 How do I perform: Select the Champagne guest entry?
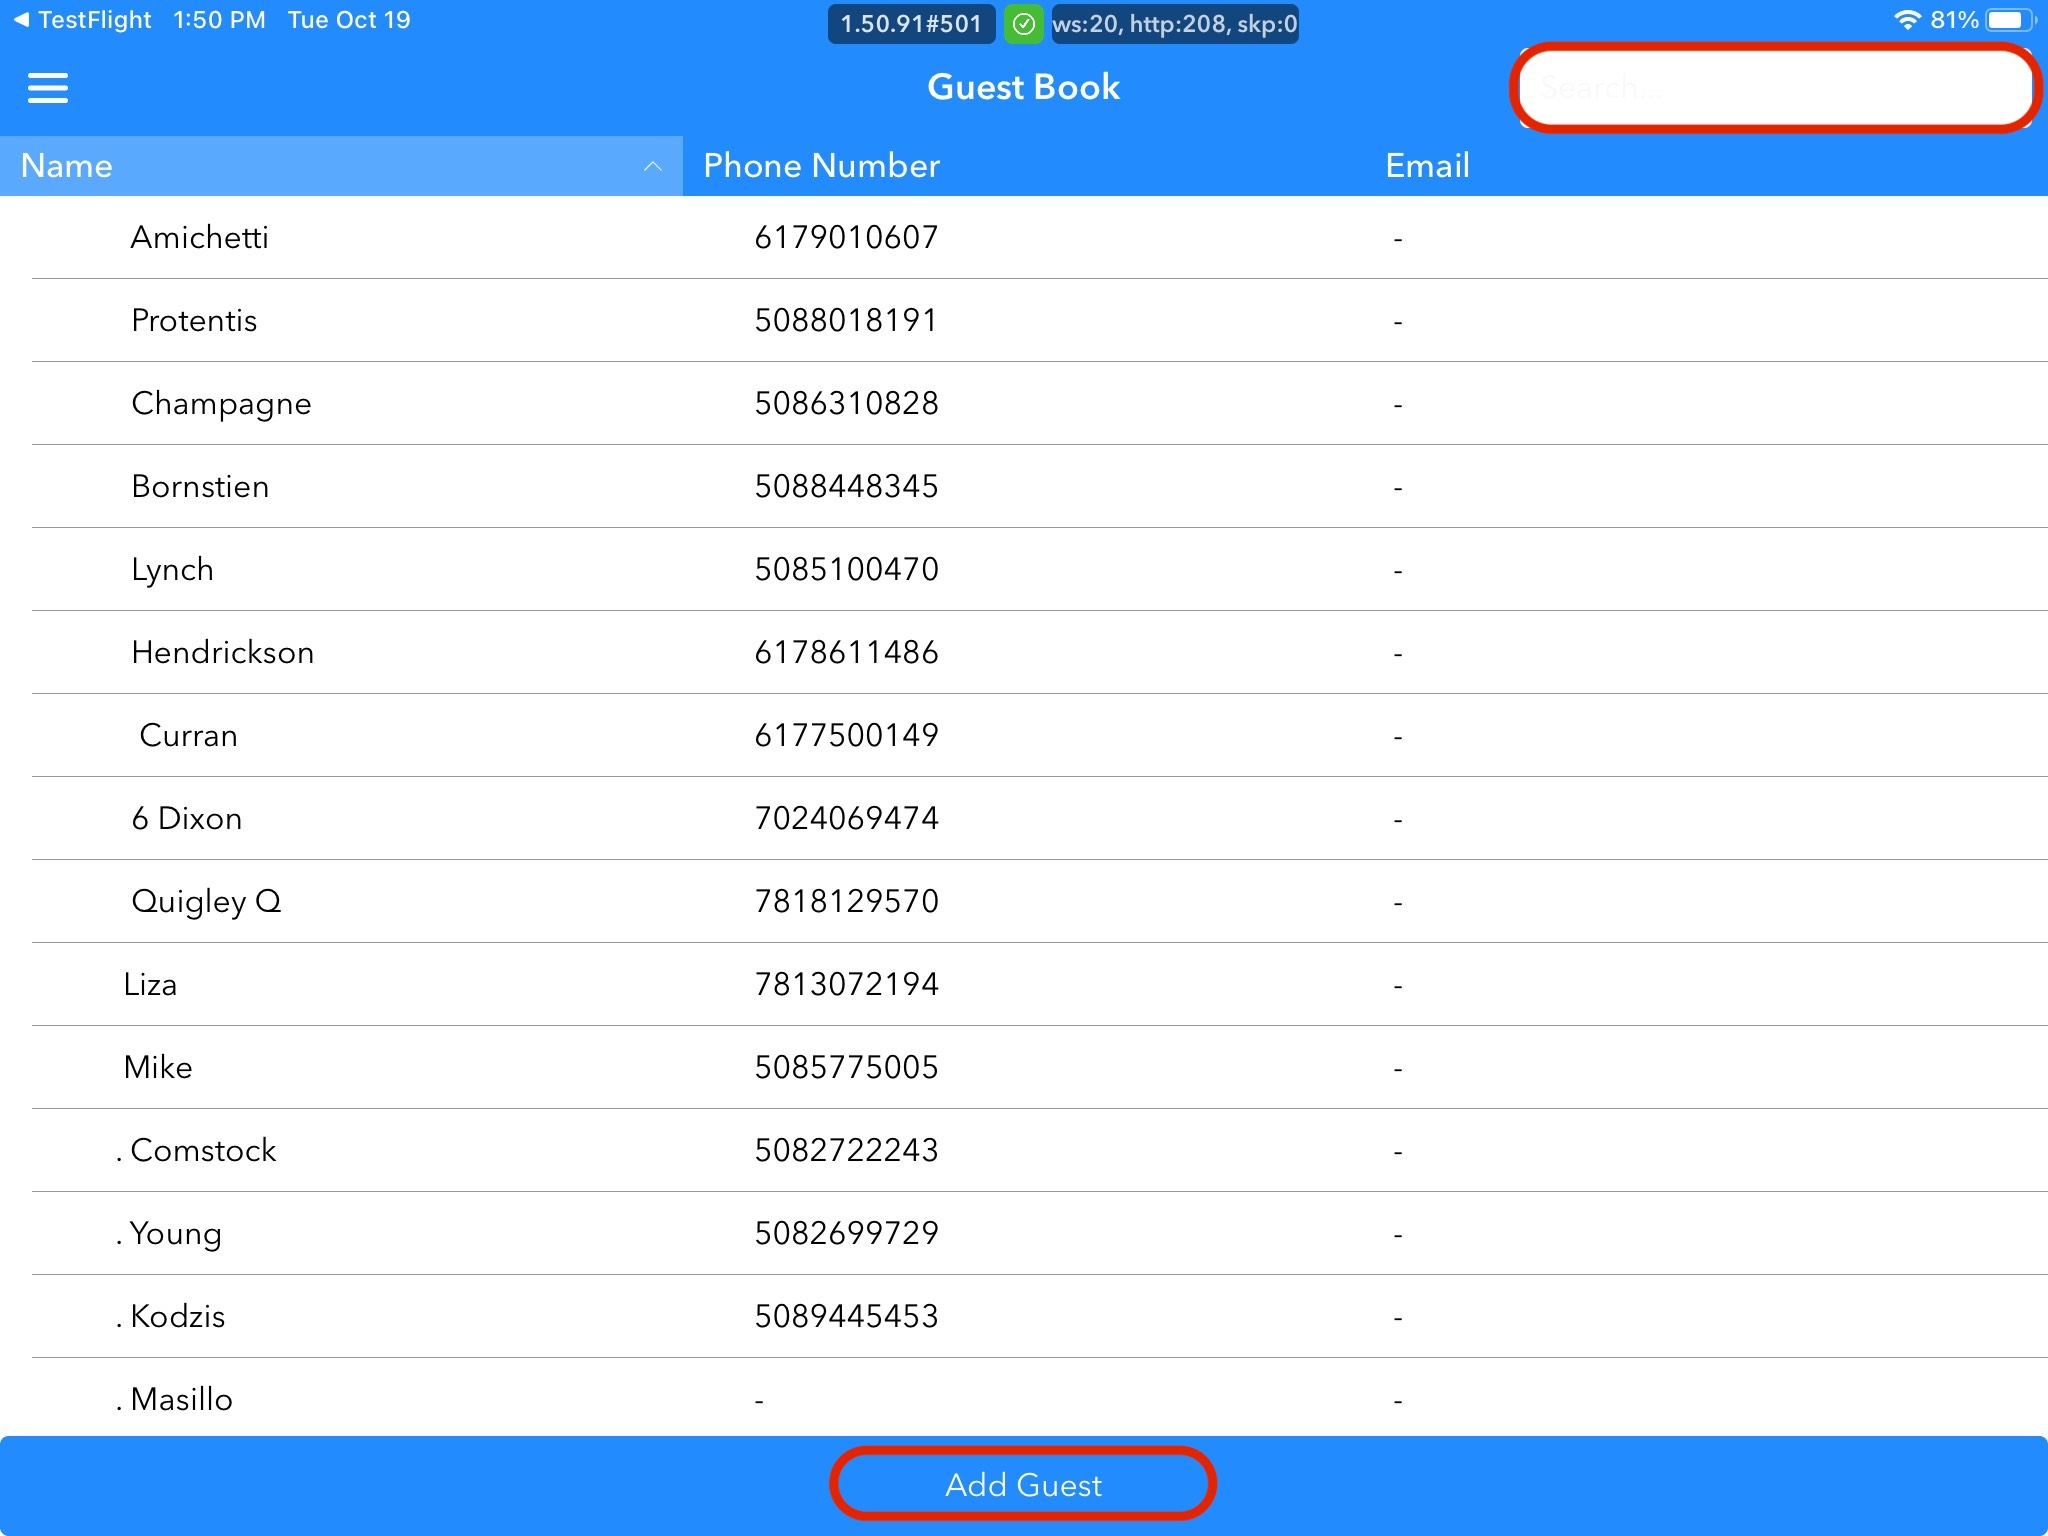(221, 404)
